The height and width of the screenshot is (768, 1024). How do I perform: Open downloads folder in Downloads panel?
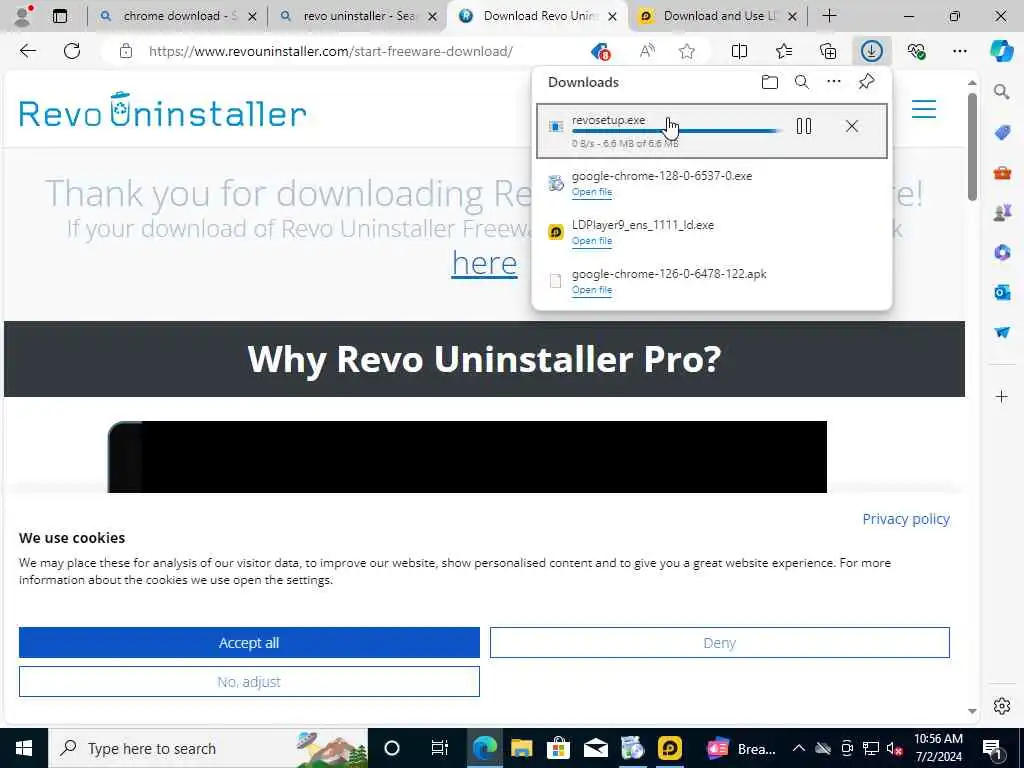770,82
